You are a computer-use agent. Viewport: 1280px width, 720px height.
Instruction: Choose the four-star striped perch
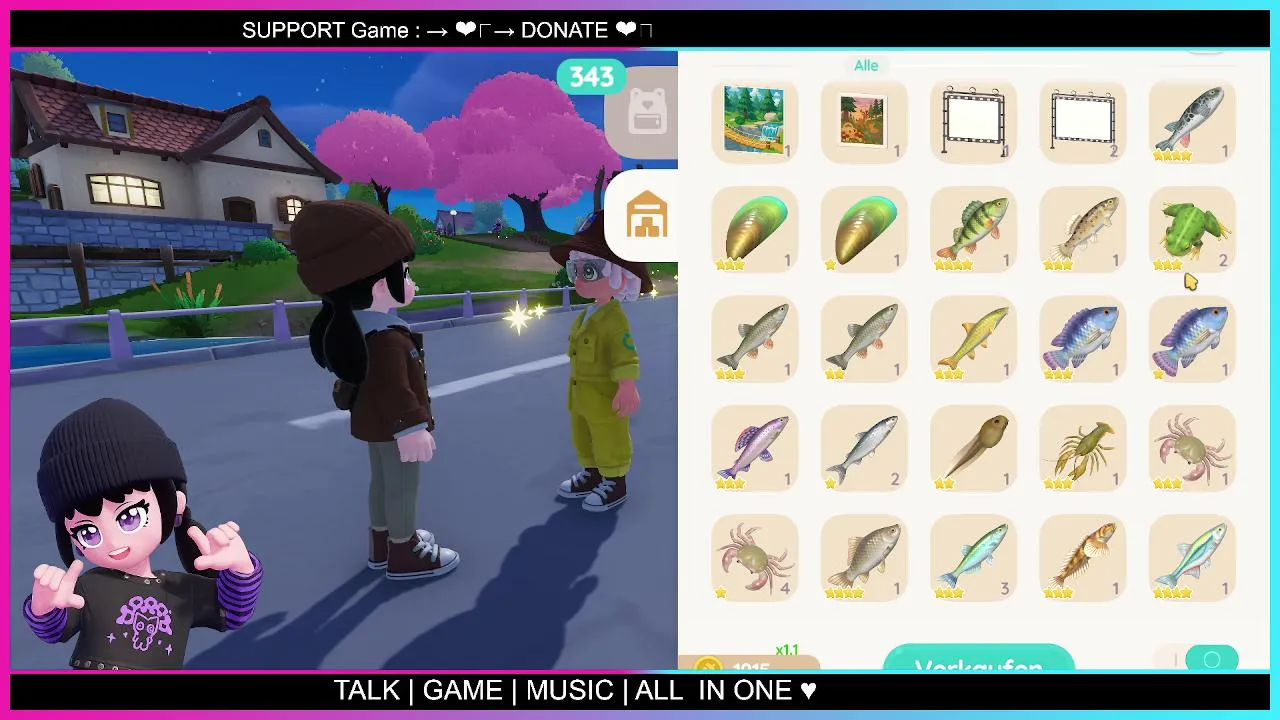click(974, 231)
